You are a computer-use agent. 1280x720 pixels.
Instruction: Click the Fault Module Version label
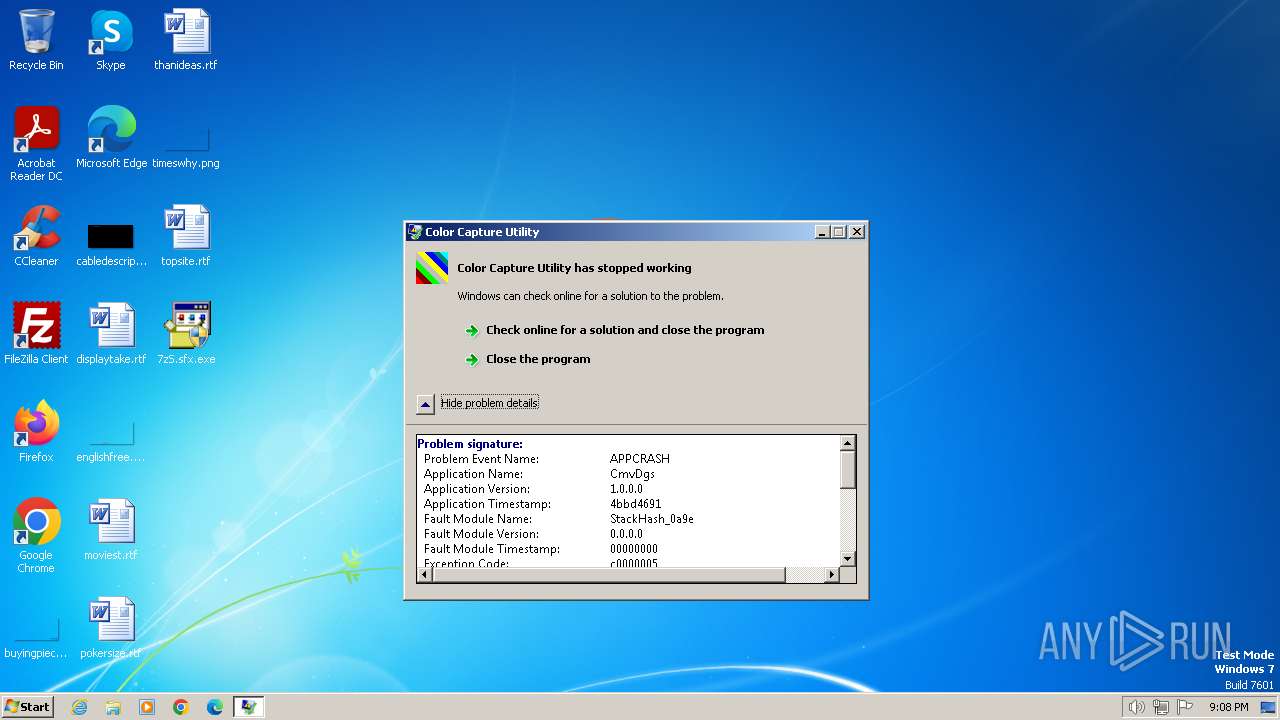pos(481,534)
